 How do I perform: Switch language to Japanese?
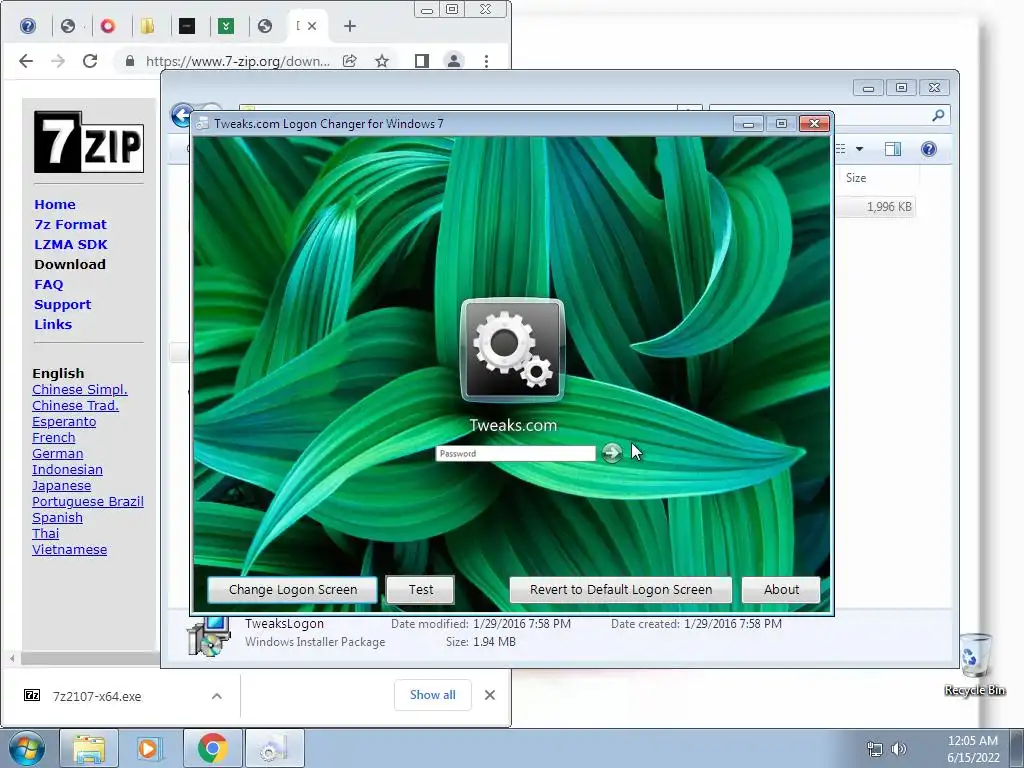[61, 486]
